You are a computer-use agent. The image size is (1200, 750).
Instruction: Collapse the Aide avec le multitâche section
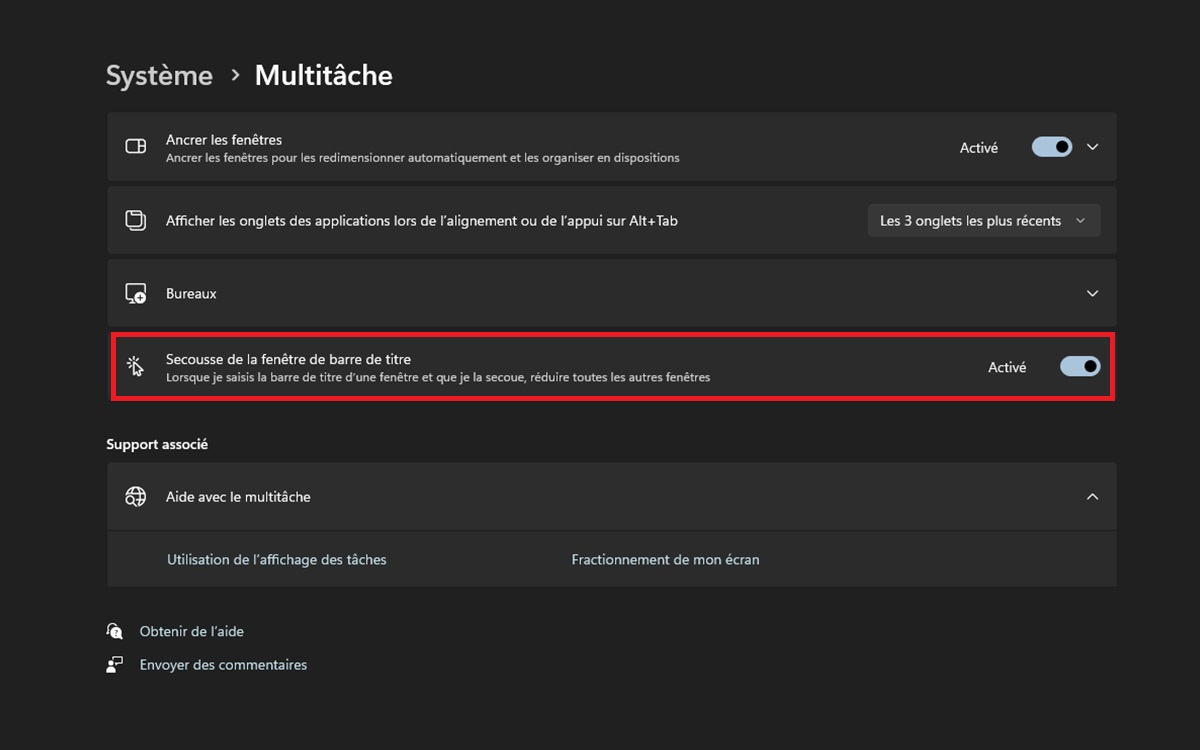(1092, 497)
